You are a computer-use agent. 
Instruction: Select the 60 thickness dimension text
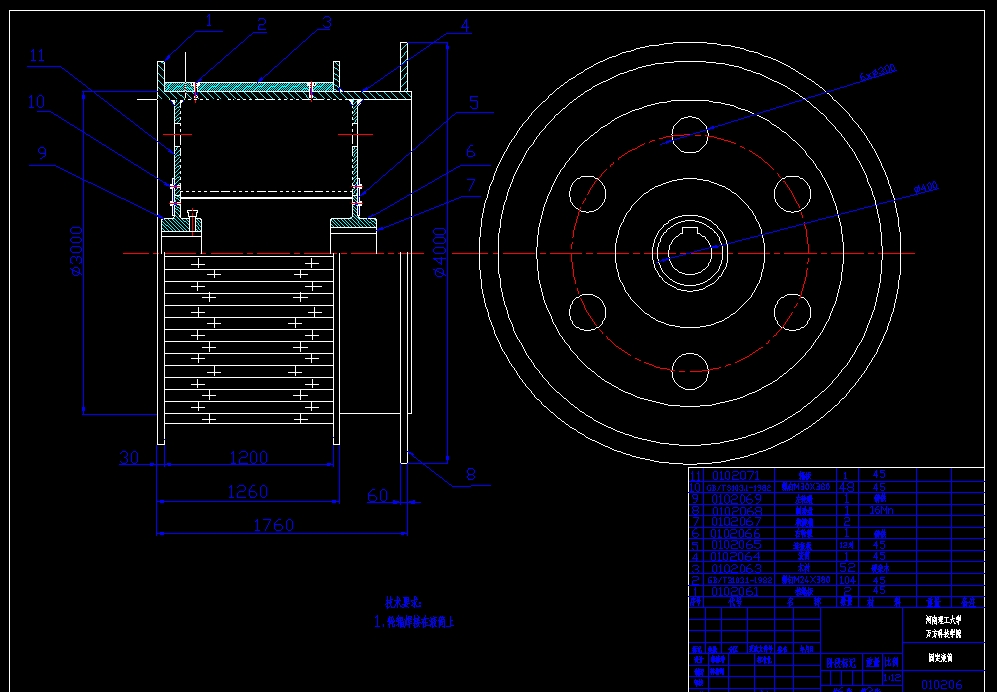pos(378,495)
